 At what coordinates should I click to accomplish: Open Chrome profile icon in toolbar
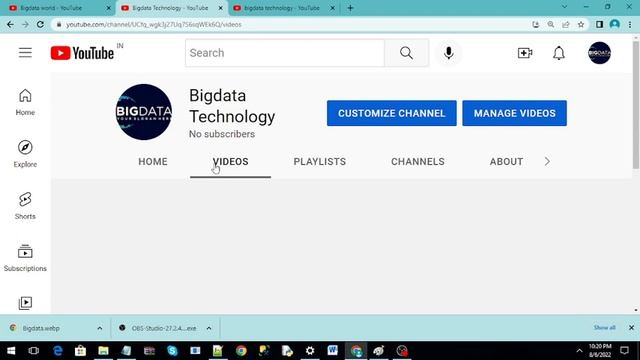coord(615,24)
